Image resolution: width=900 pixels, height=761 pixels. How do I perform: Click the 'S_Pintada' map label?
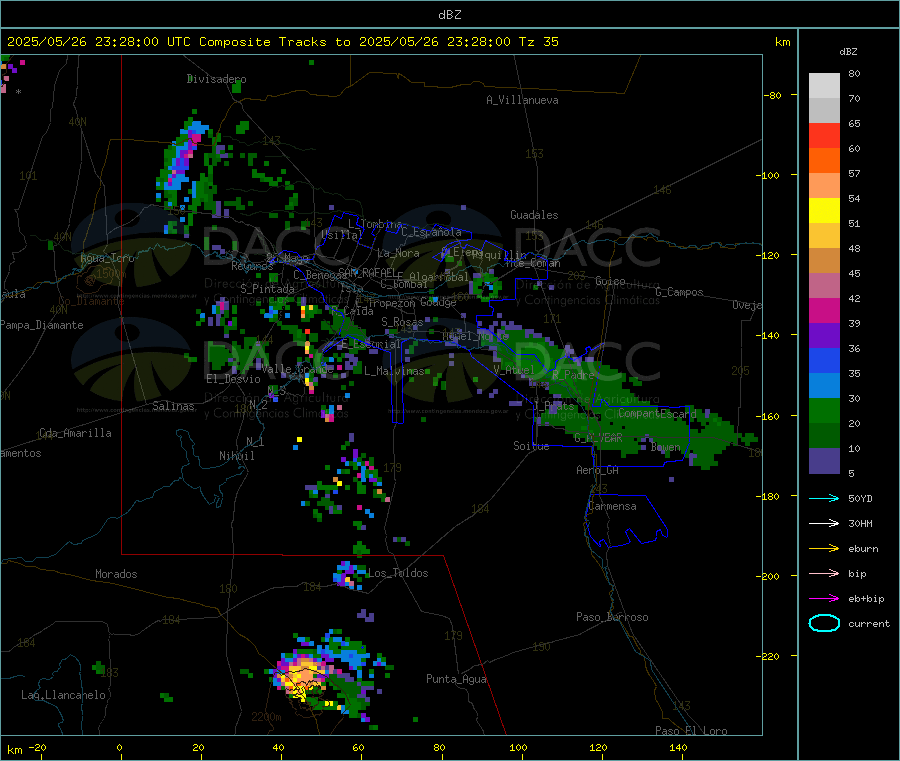point(267,289)
